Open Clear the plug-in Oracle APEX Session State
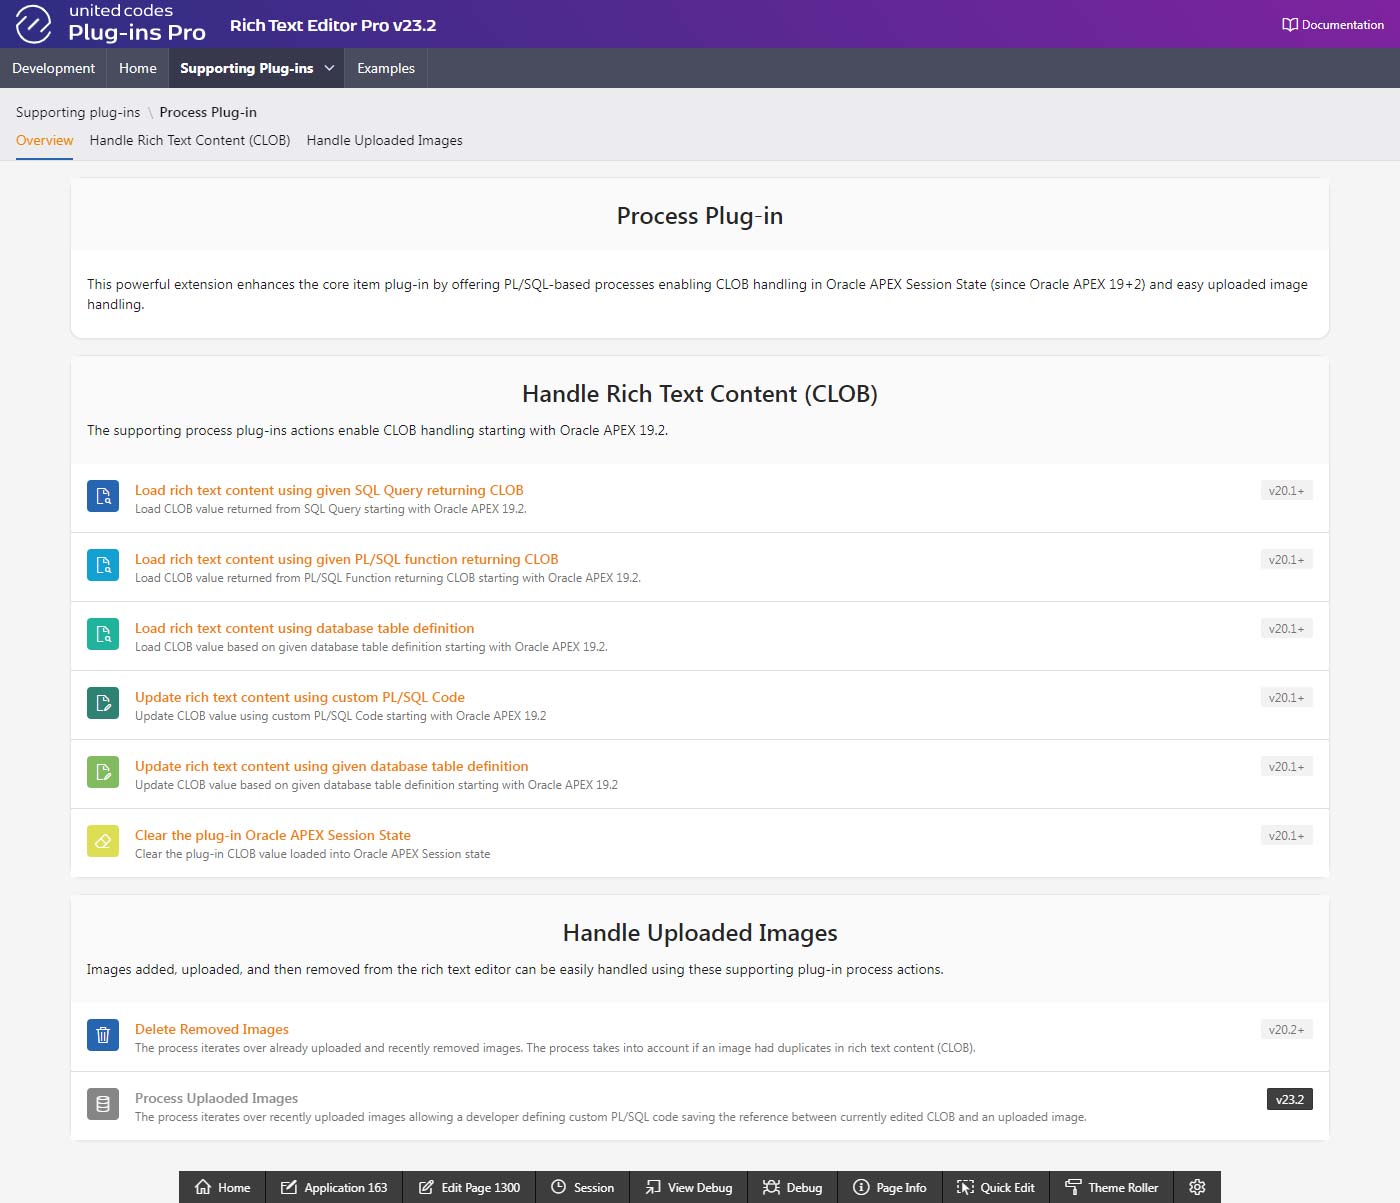The height and width of the screenshot is (1203, 1400). coord(273,835)
